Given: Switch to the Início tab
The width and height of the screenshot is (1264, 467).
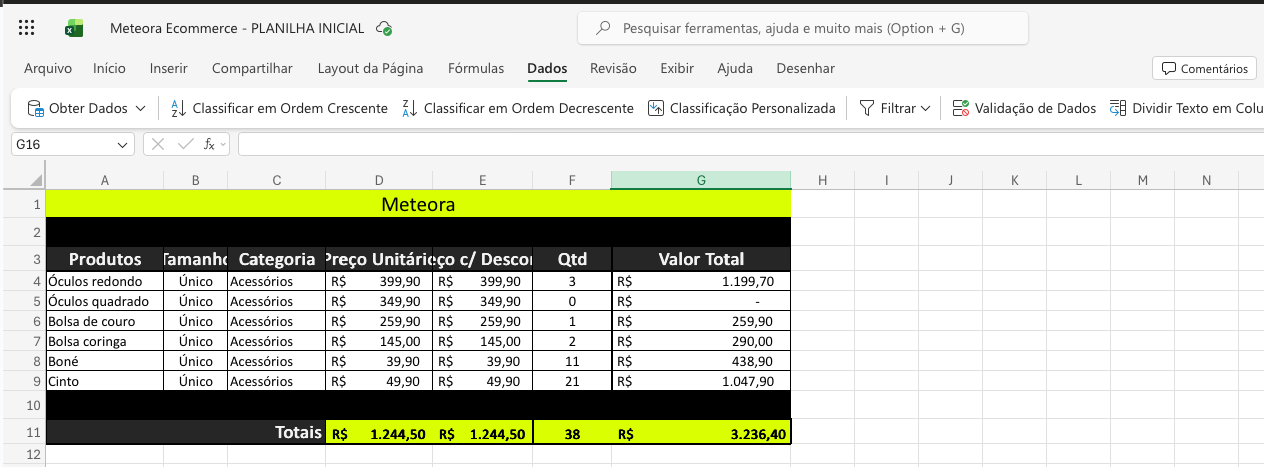Looking at the screenshot, I should coord(109,68).
